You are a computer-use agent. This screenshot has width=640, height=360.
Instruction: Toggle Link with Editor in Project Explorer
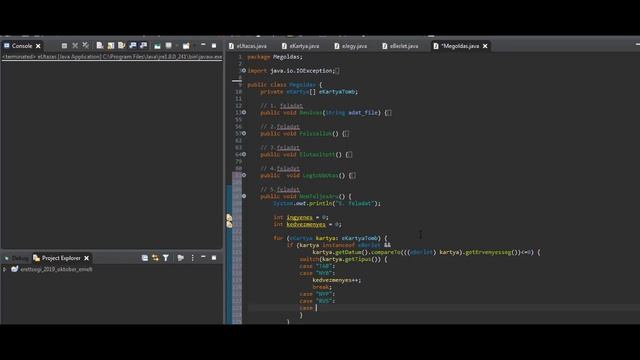[155, 258]
